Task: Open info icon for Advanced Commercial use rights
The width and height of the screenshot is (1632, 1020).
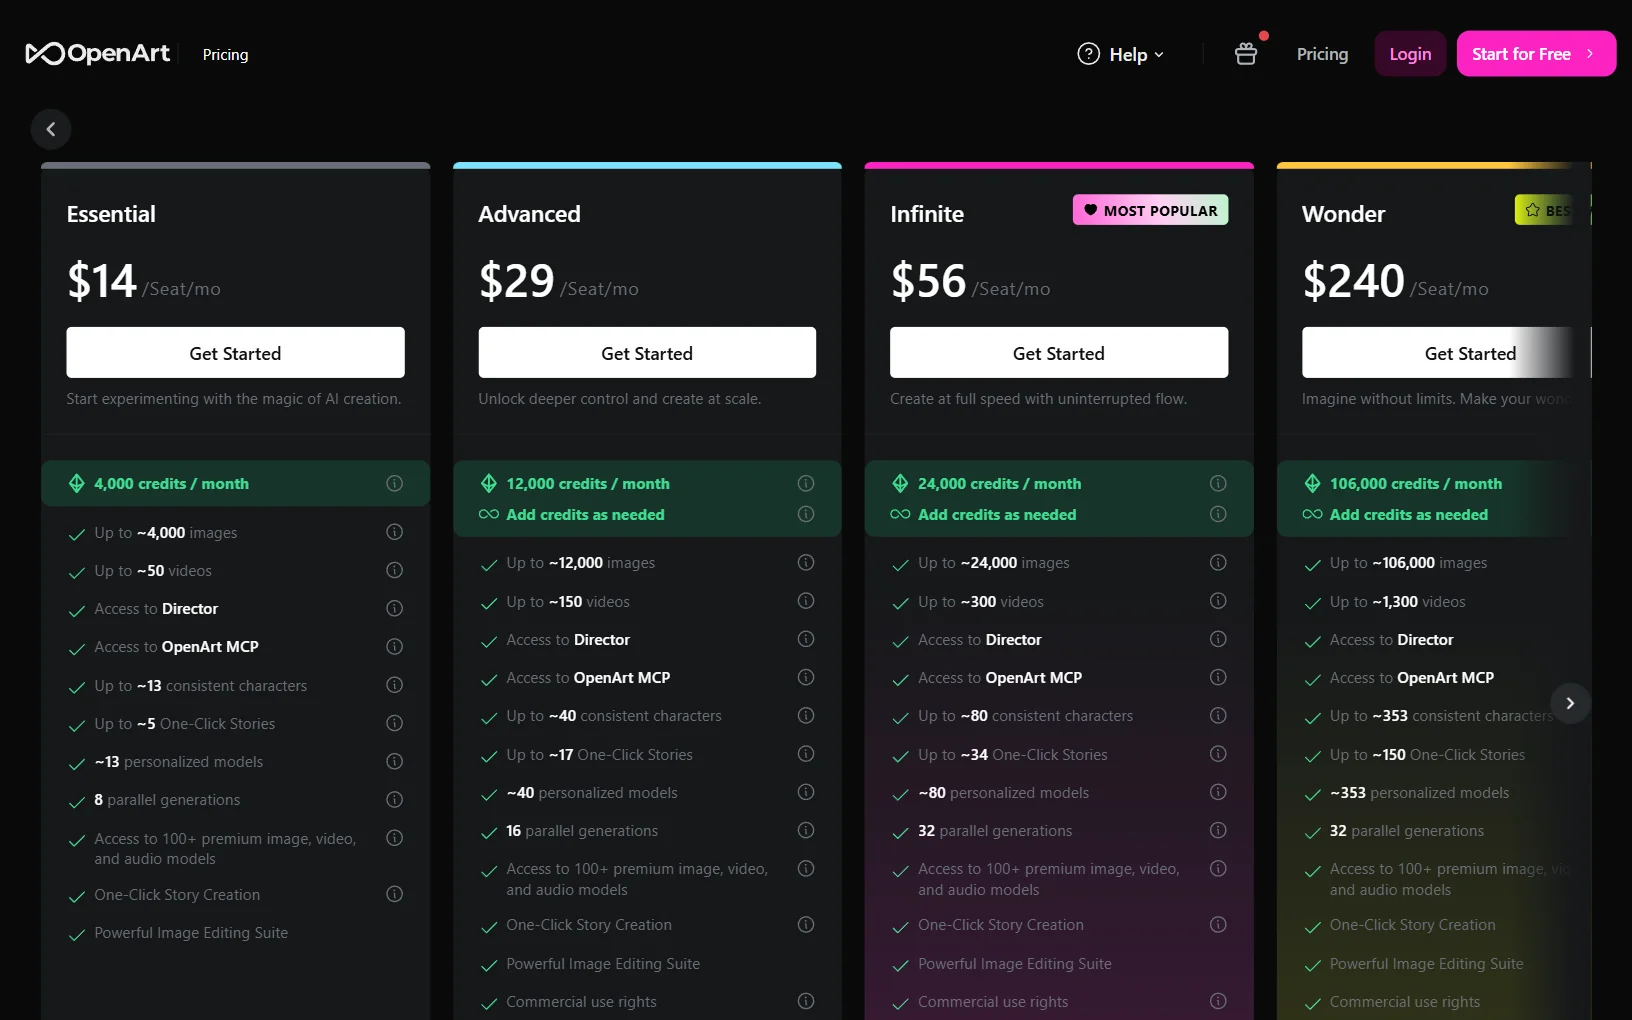Action: [x=806, y=1001]
